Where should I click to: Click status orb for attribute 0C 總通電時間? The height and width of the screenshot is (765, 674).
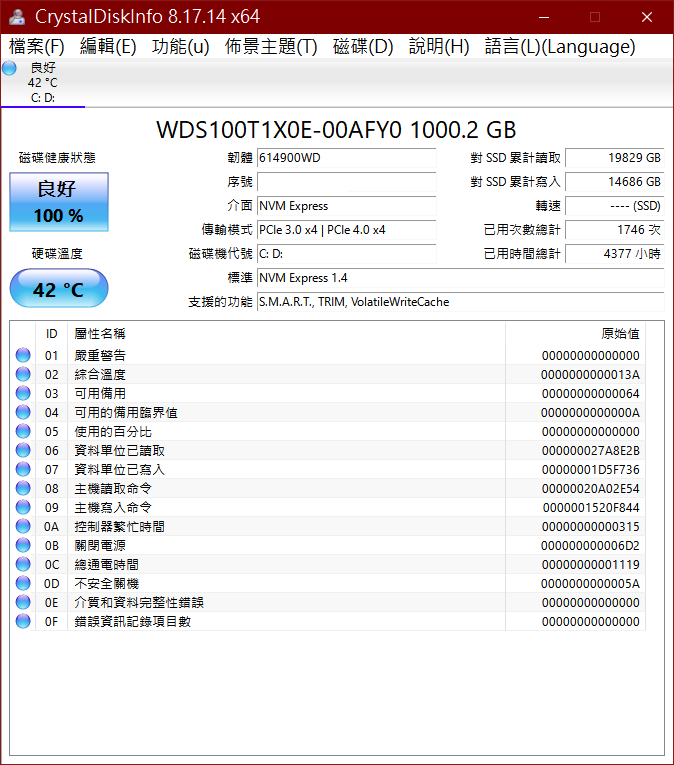click(23, 564)
